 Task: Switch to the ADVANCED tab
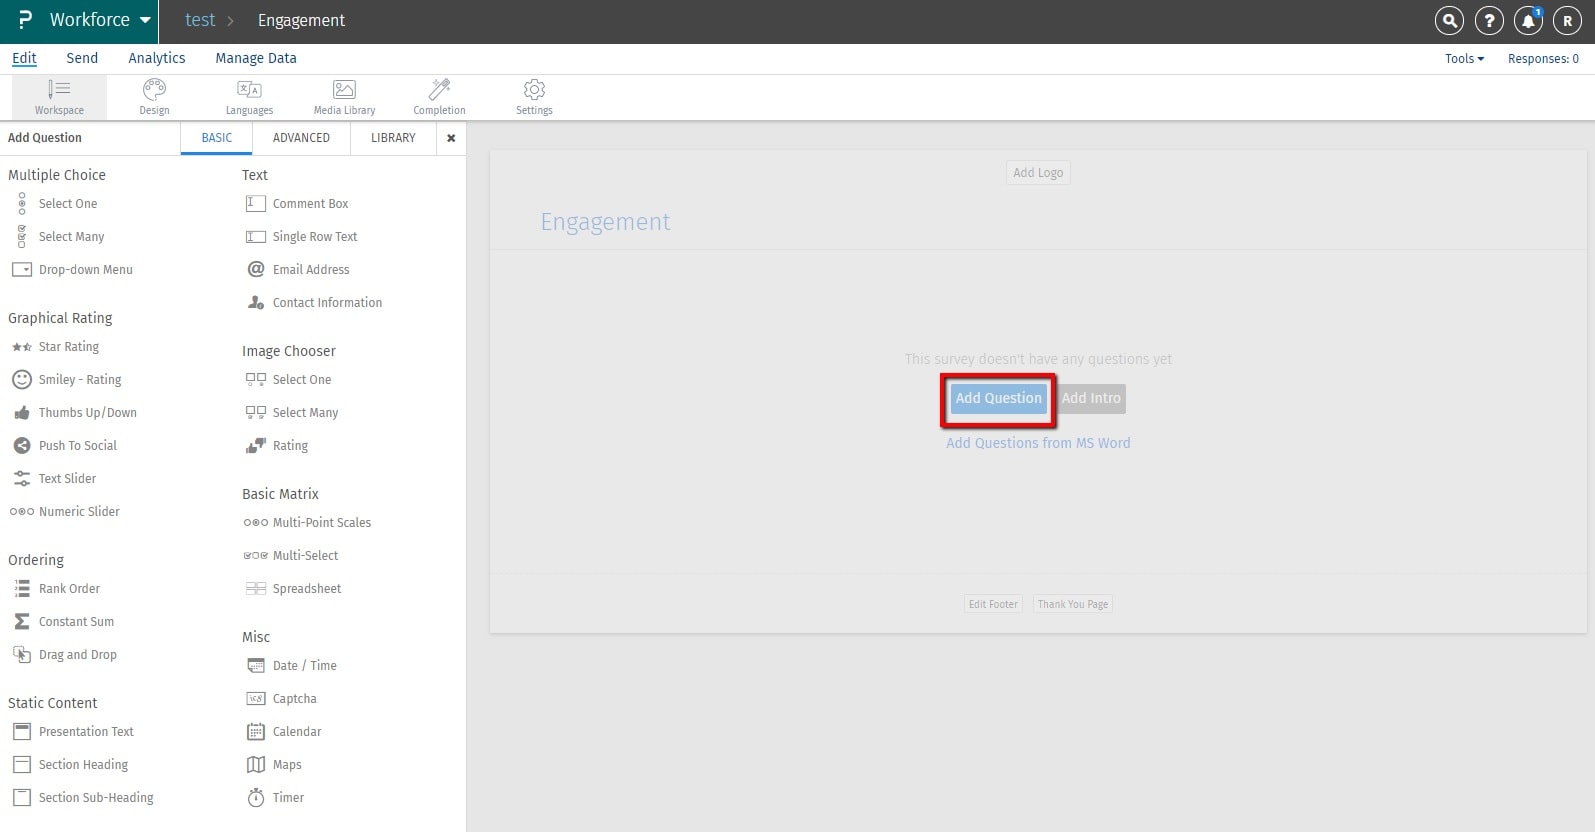[301, 138]
